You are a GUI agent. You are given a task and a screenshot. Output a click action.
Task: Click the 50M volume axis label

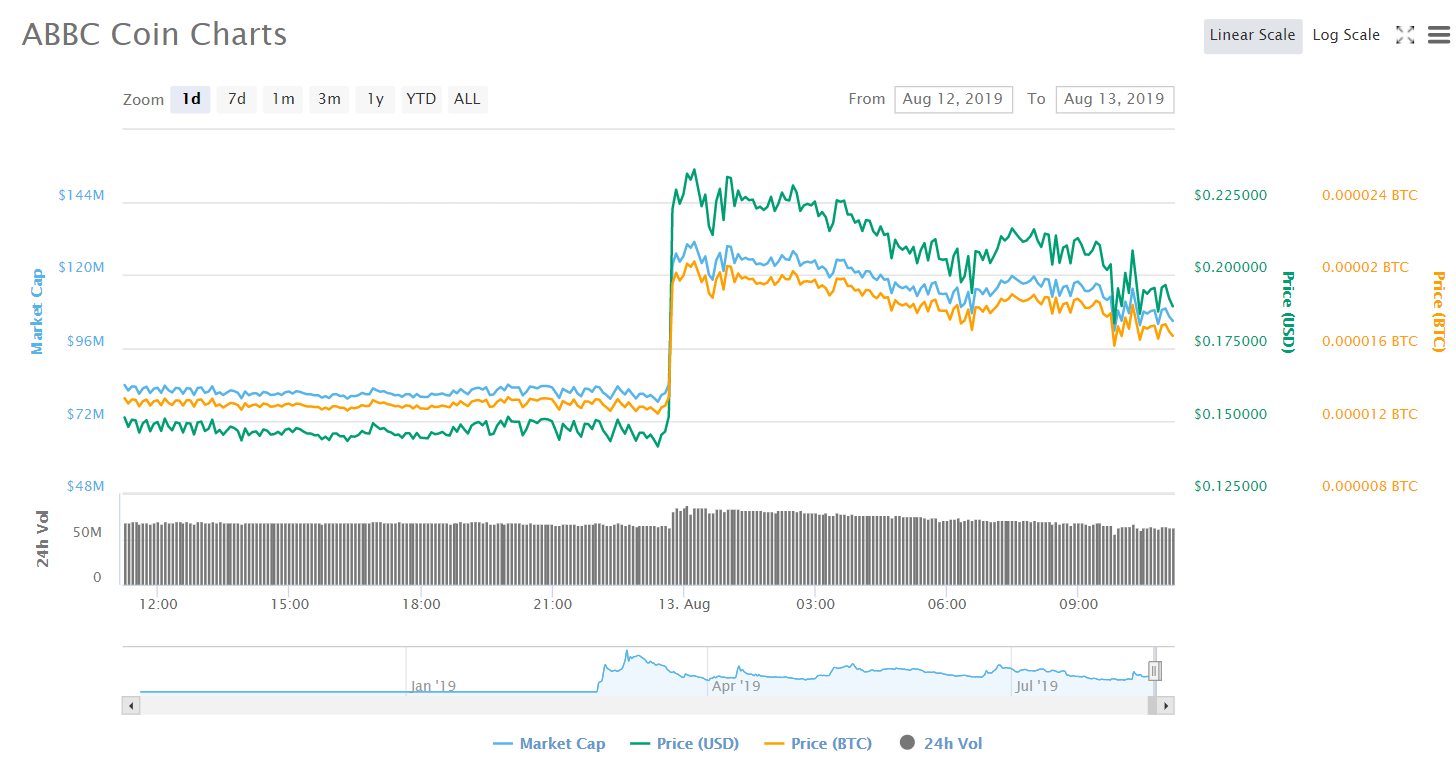pos(86,532)
